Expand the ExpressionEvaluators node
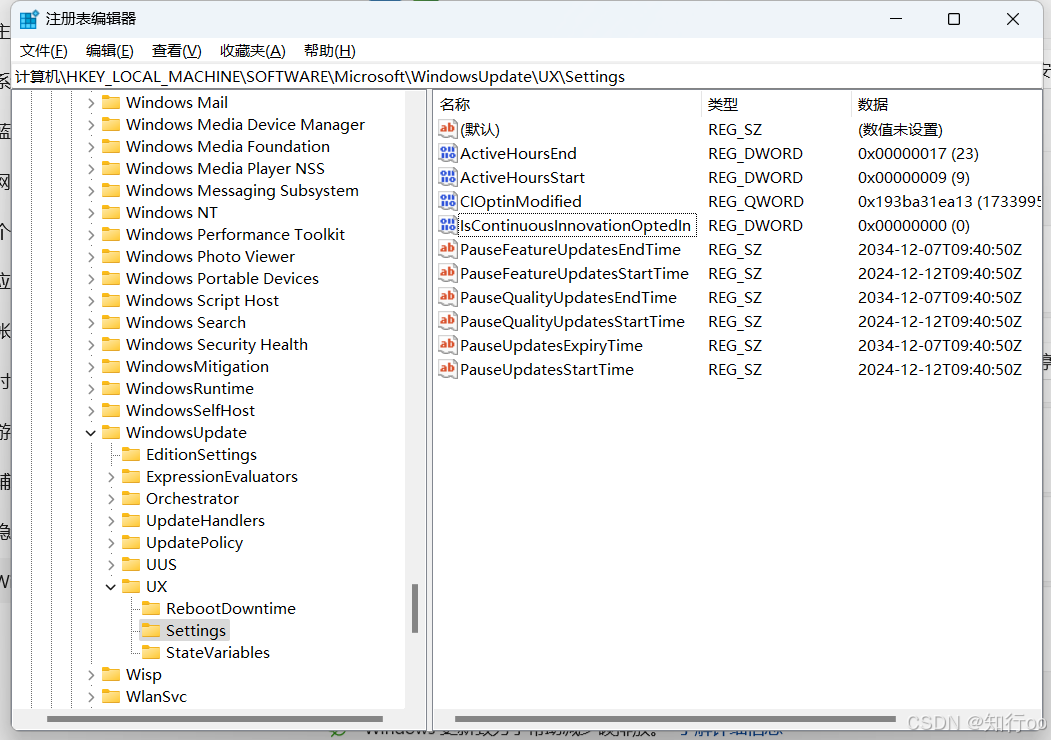Screen dimensions: 1051x740 (x=111, y=477)
